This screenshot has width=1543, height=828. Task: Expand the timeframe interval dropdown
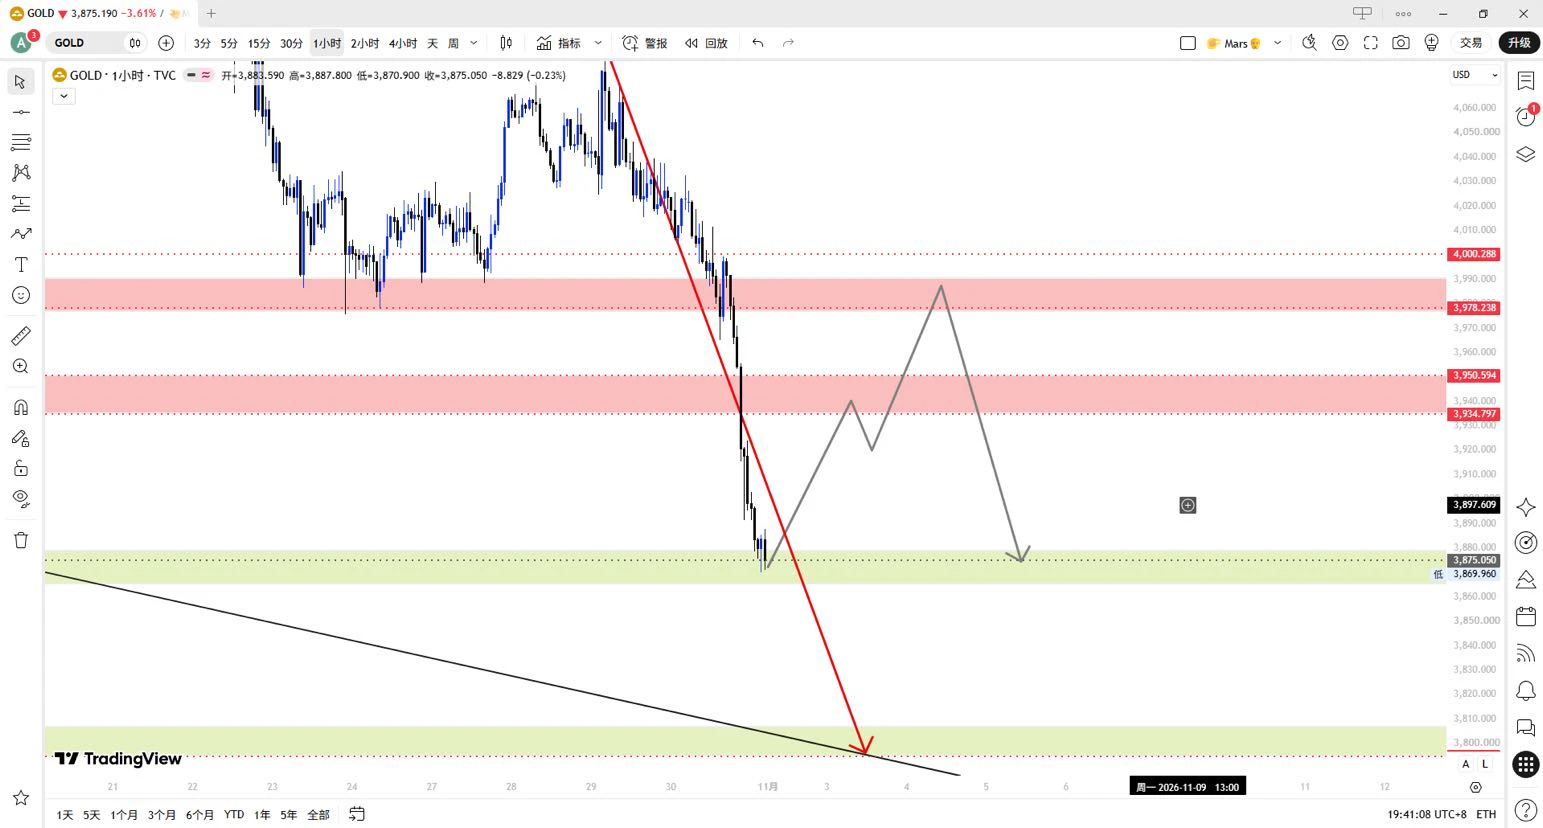click(474, 43)
